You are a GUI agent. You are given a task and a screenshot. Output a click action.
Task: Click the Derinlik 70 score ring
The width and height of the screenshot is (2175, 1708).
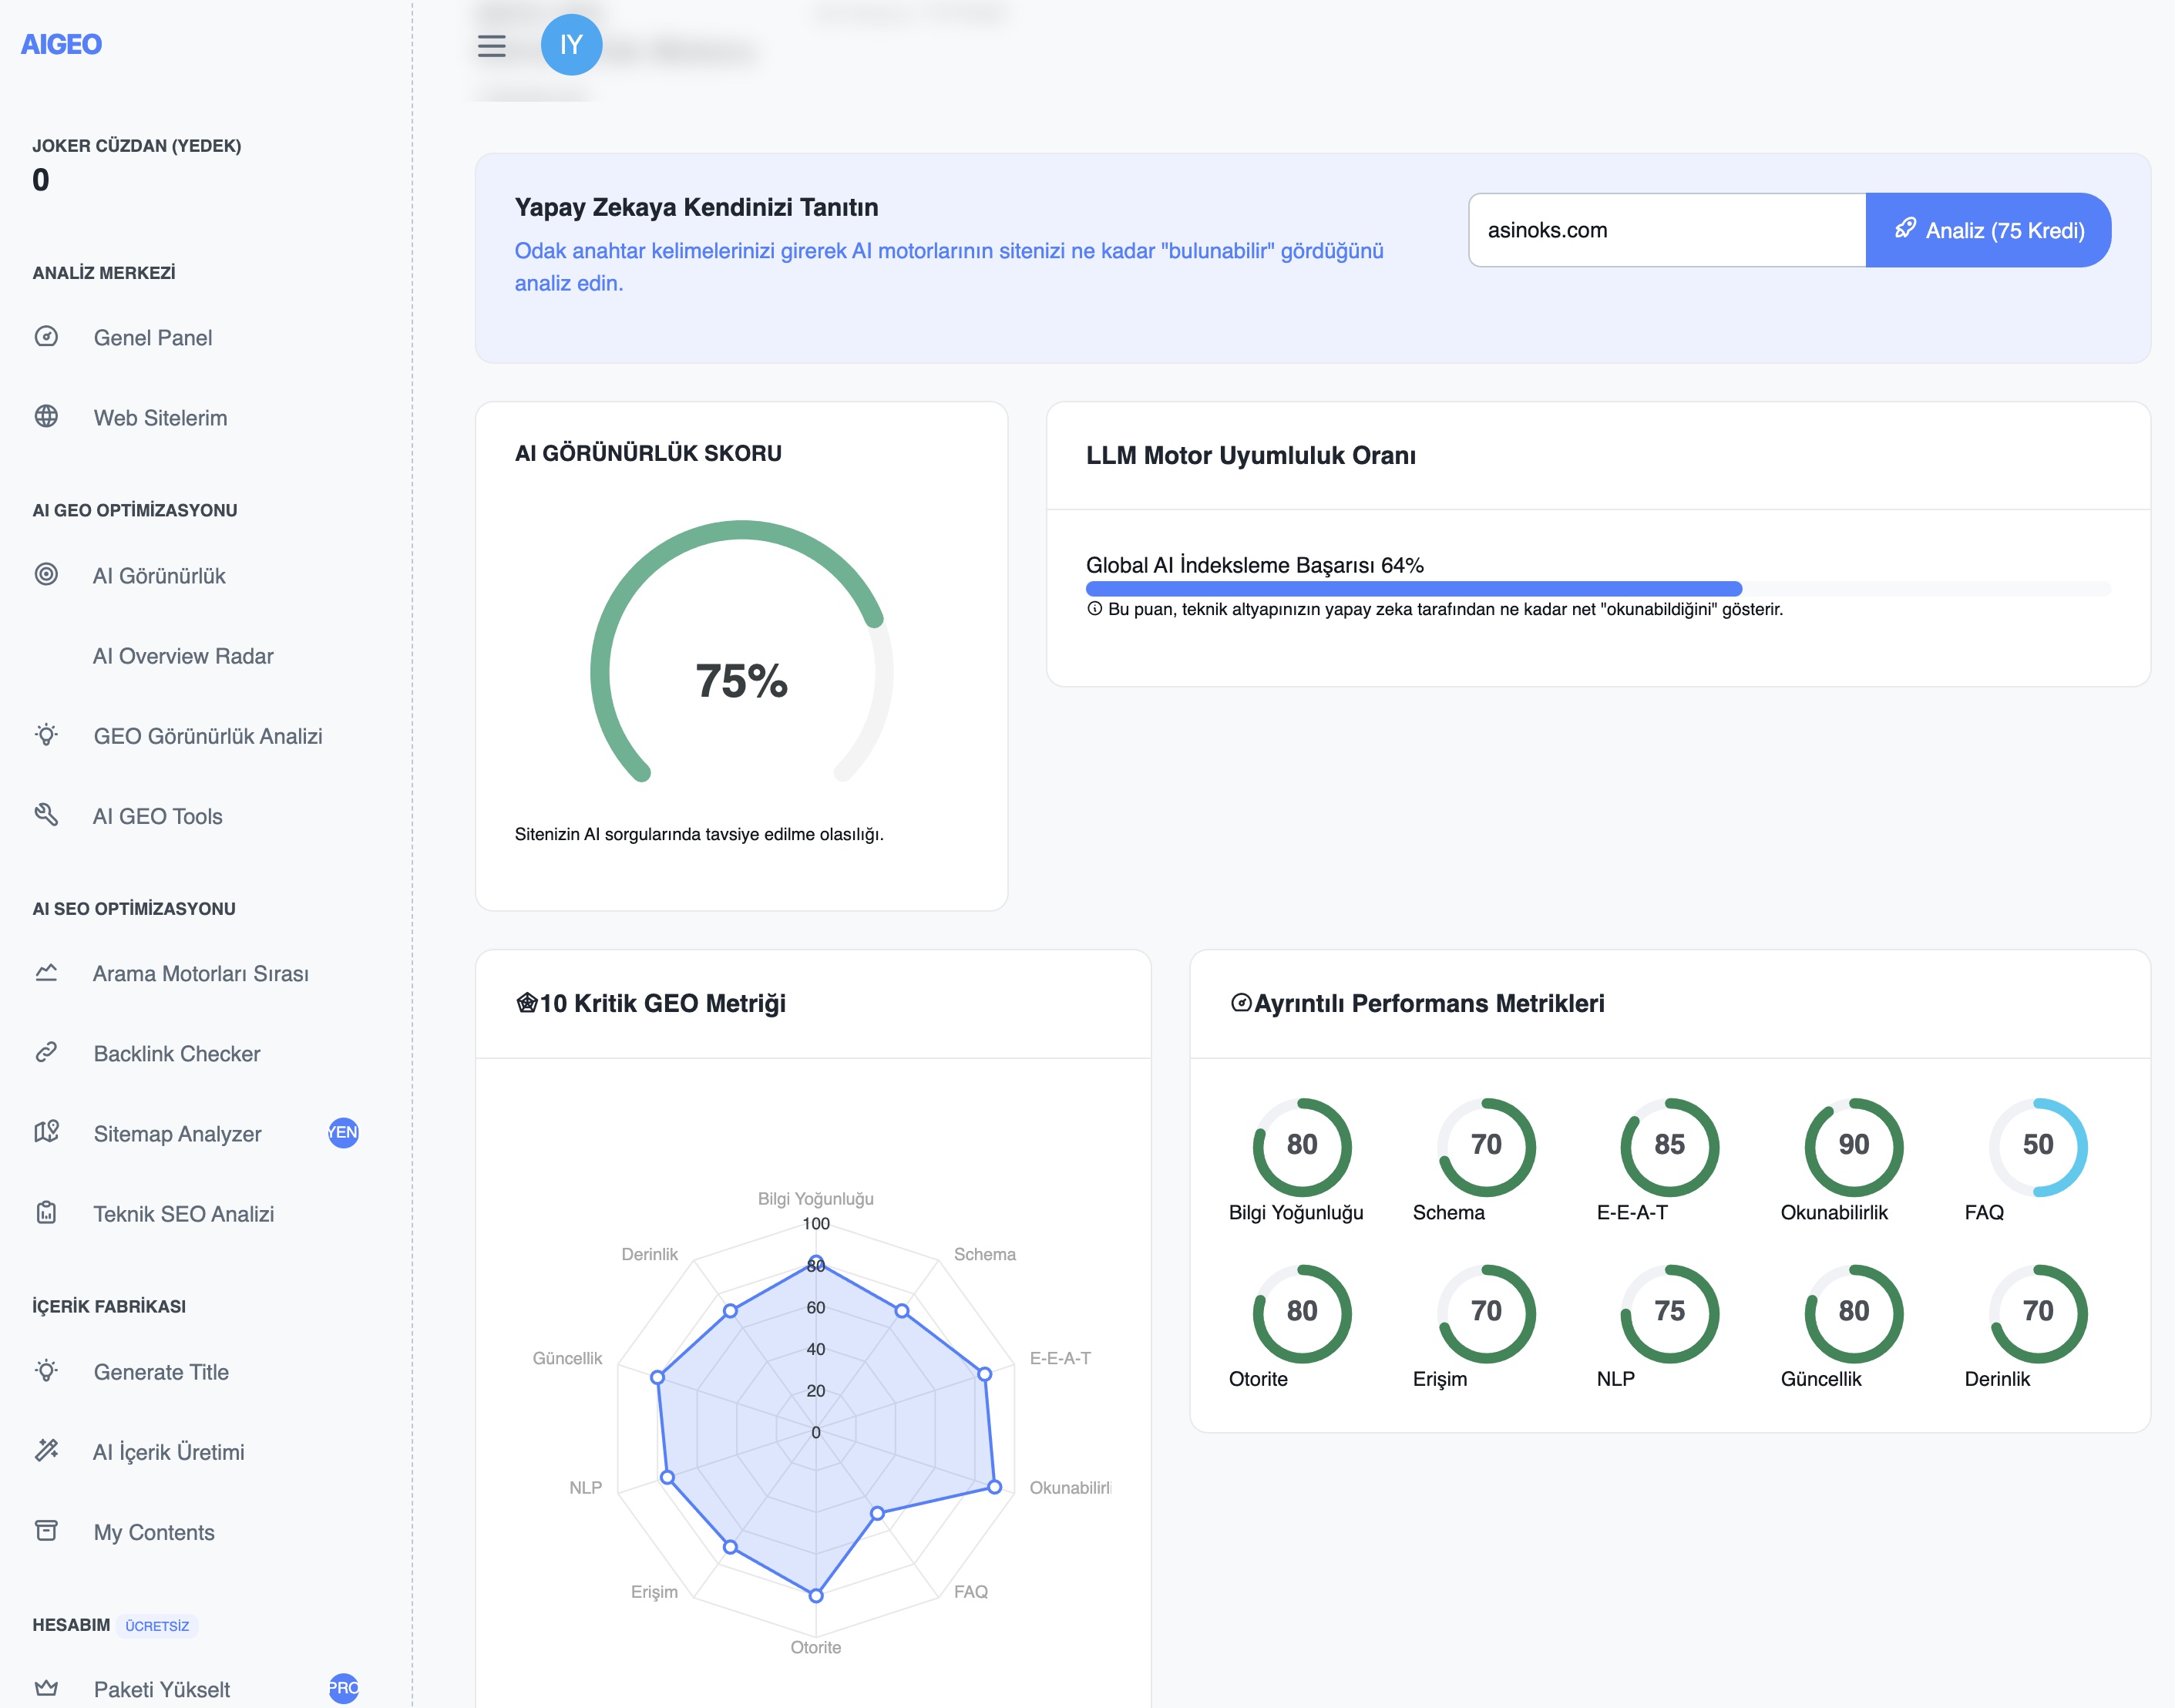click(x=2037, y=1313)
